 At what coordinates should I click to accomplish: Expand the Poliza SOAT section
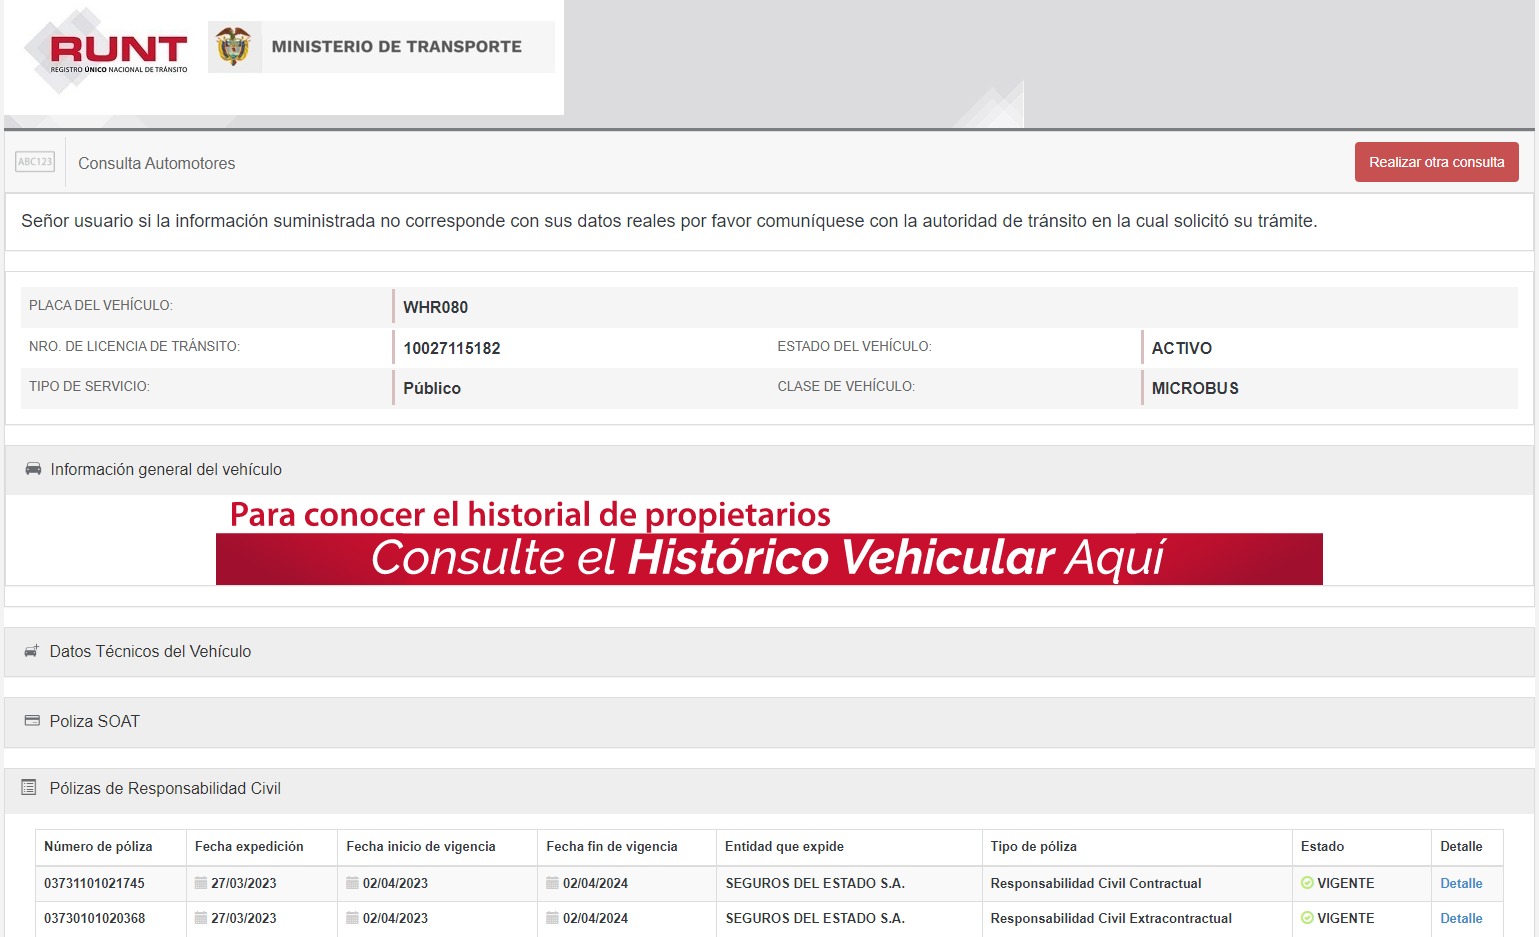point(95,722)
